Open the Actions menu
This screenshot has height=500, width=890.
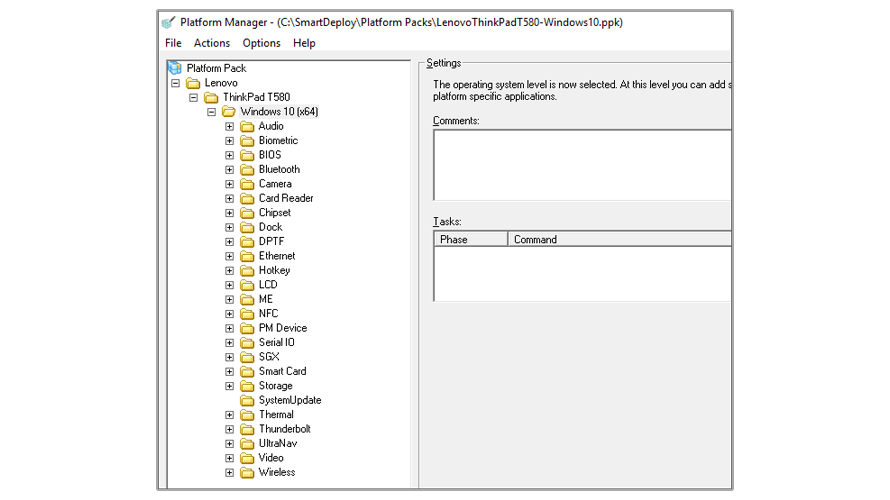(x=211, y=43)
